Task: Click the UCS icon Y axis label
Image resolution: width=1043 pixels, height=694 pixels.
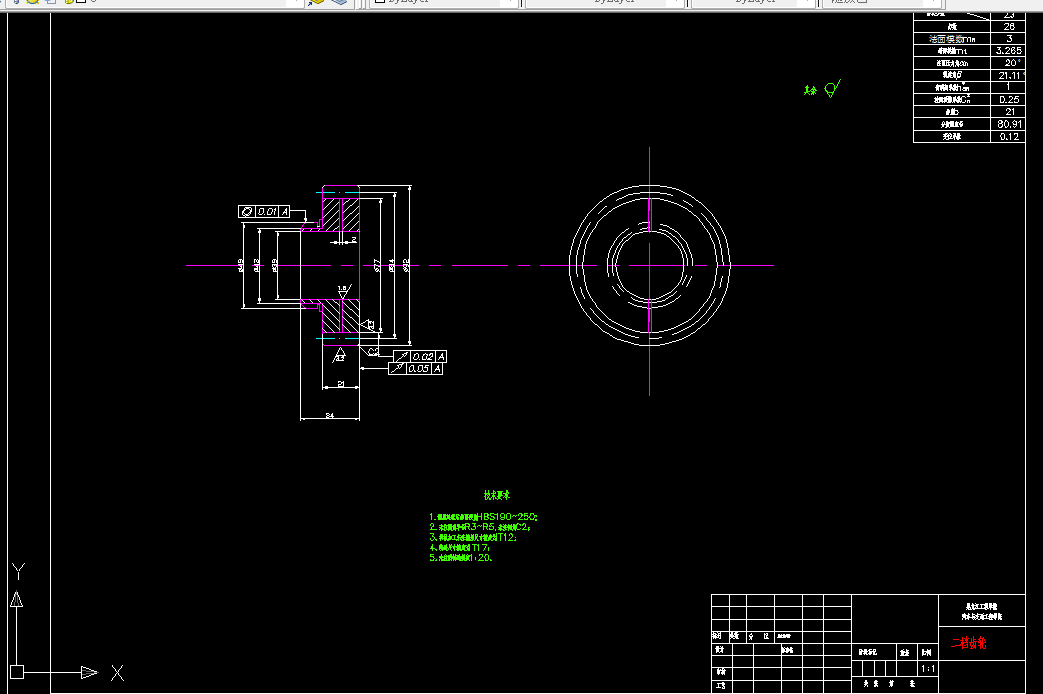Action: pos(18,571)
